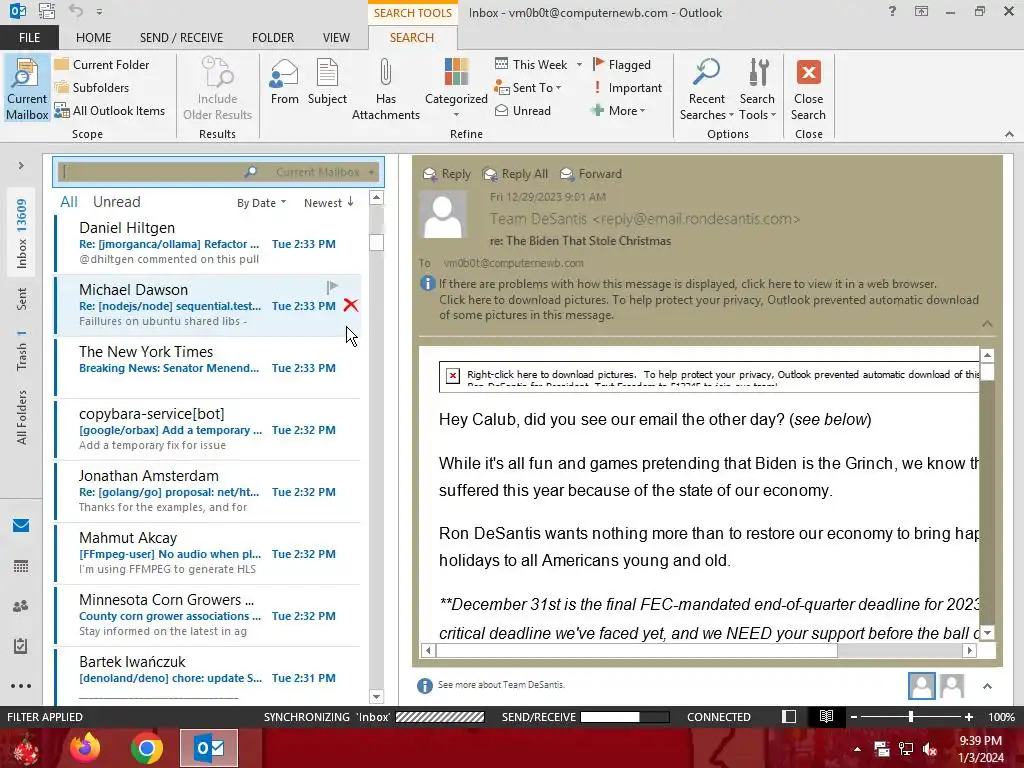1024x768 pixels.
Task: Switch to the FOLDER ribbon tab
Action: [273, 38]
